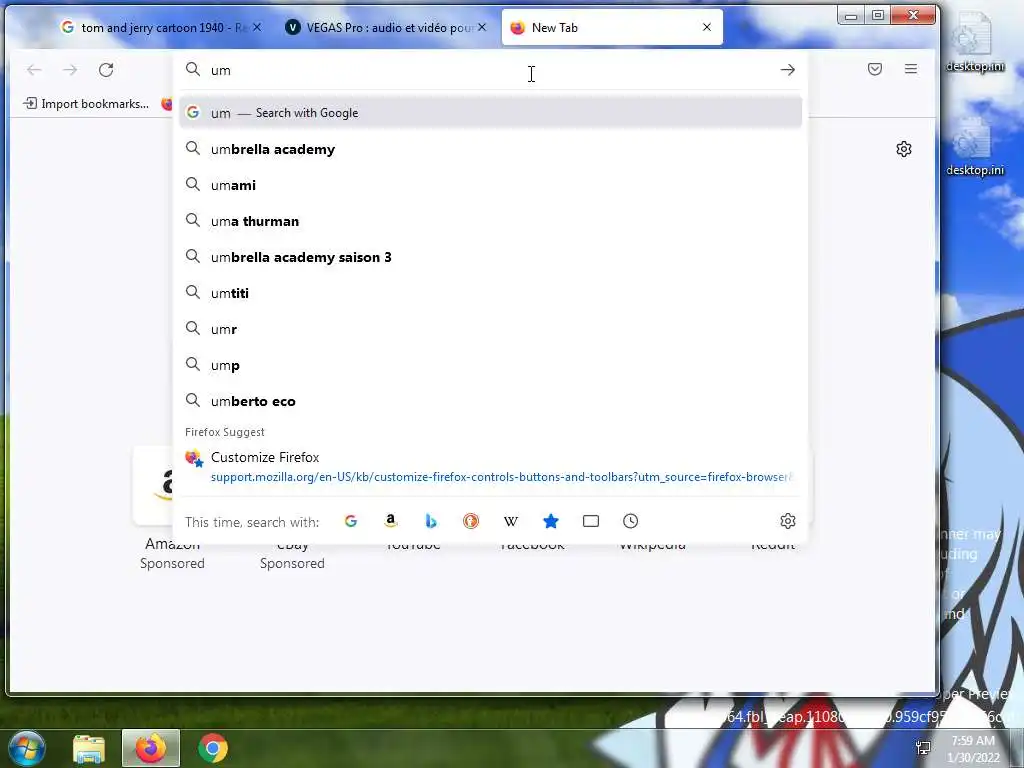Close the tom and jerry cartoon tab
Screen dimensions: 1024x768
[257, 27]
